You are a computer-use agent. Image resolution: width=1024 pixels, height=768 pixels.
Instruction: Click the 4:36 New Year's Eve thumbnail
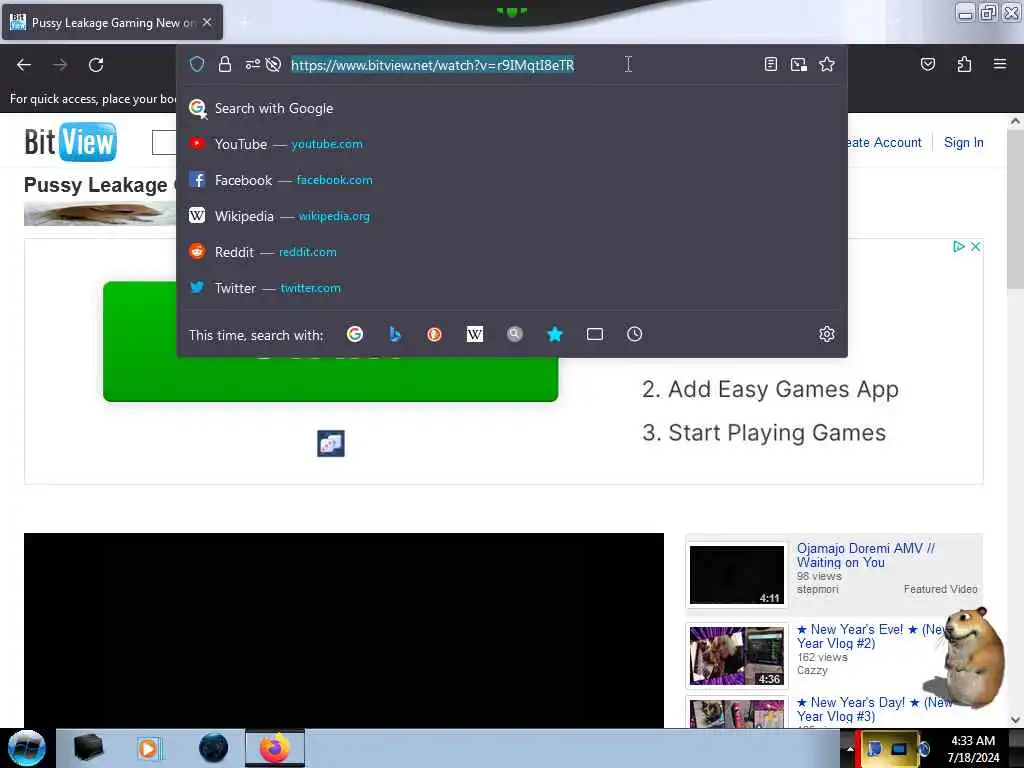coord(737,656)
